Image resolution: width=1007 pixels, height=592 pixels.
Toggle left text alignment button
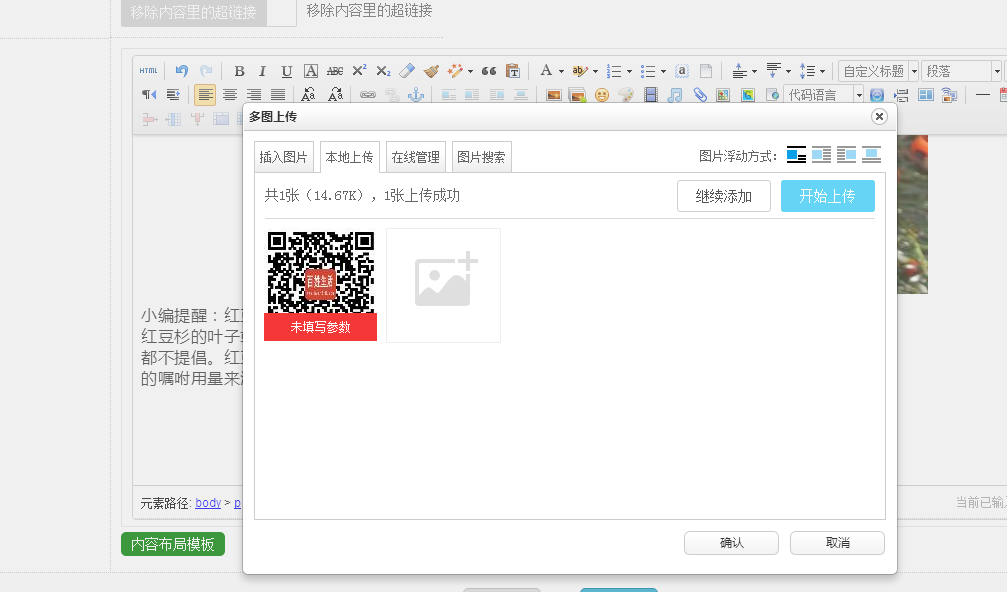tap(205, 95)
